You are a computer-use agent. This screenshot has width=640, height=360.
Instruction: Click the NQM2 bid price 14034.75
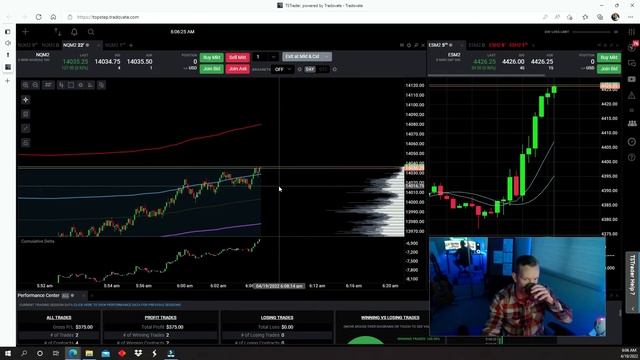107,62
